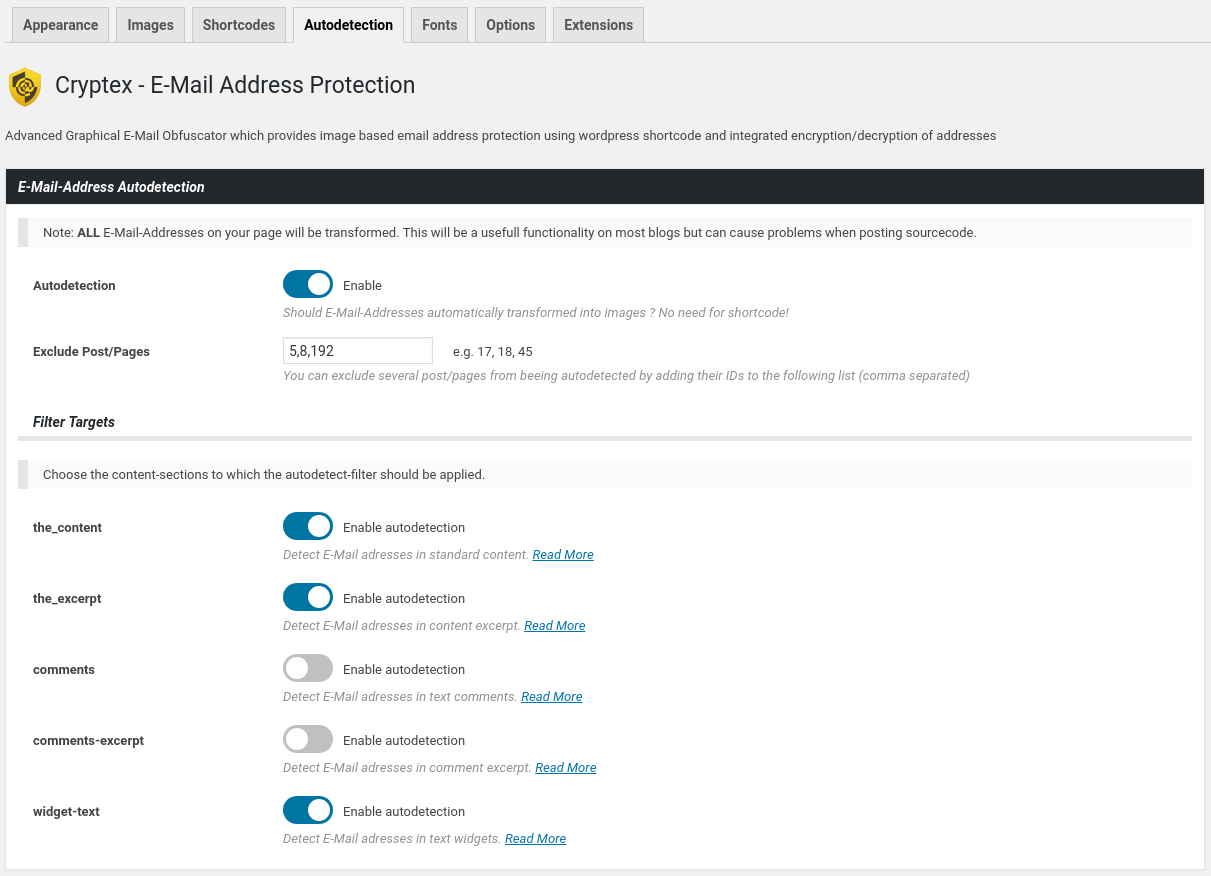1211x876 pixels.
Task: Disable autodetection for the_content
Action: [308, 526]
